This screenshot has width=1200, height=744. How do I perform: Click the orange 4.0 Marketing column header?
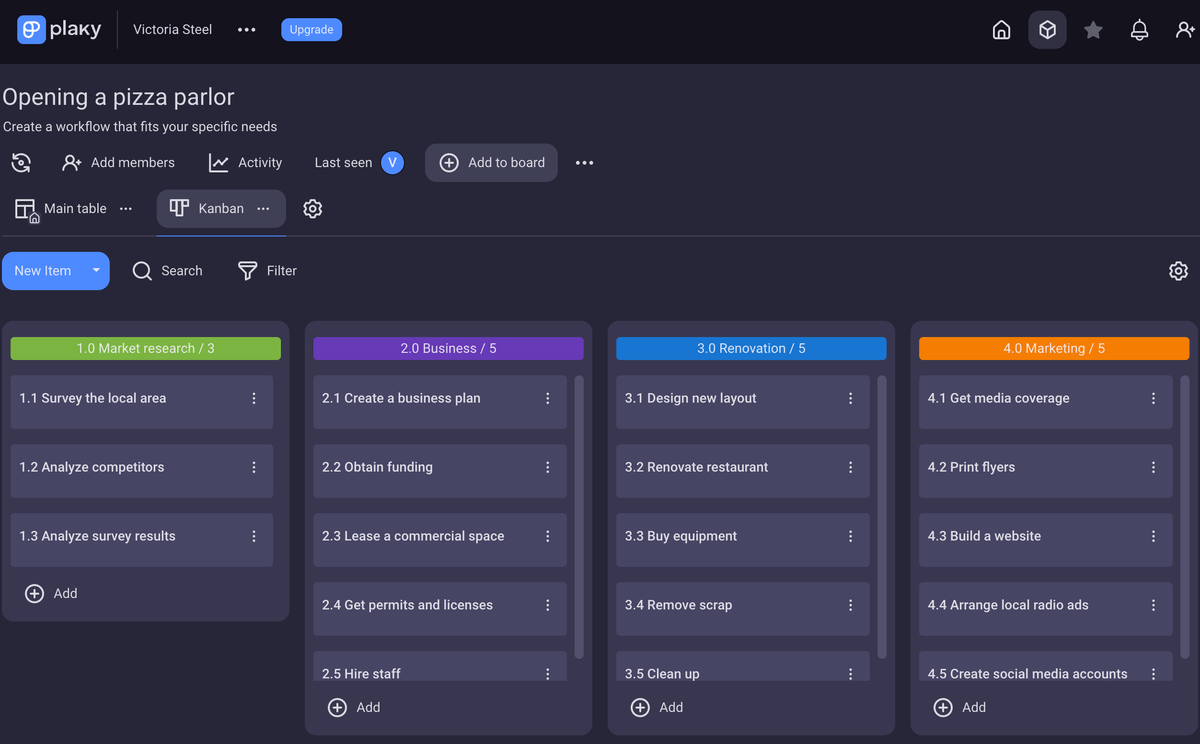[x=1054, y=348]
